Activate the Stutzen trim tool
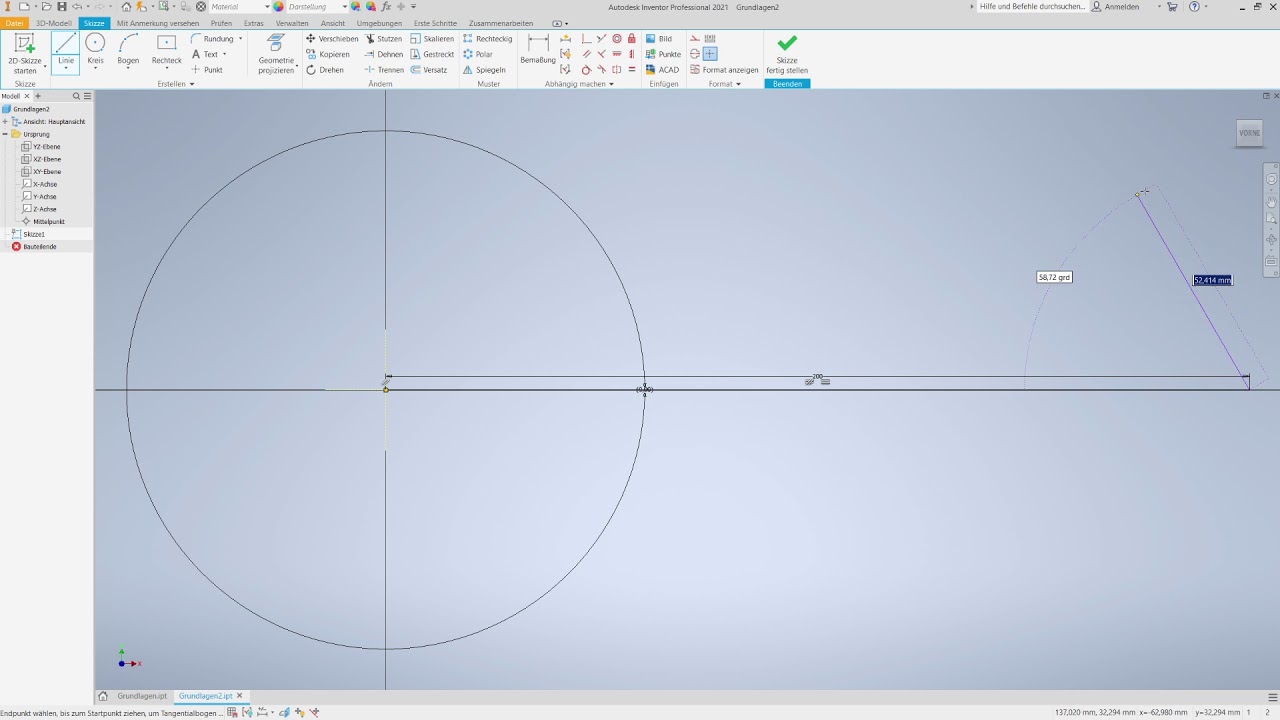 coord(384,39)
